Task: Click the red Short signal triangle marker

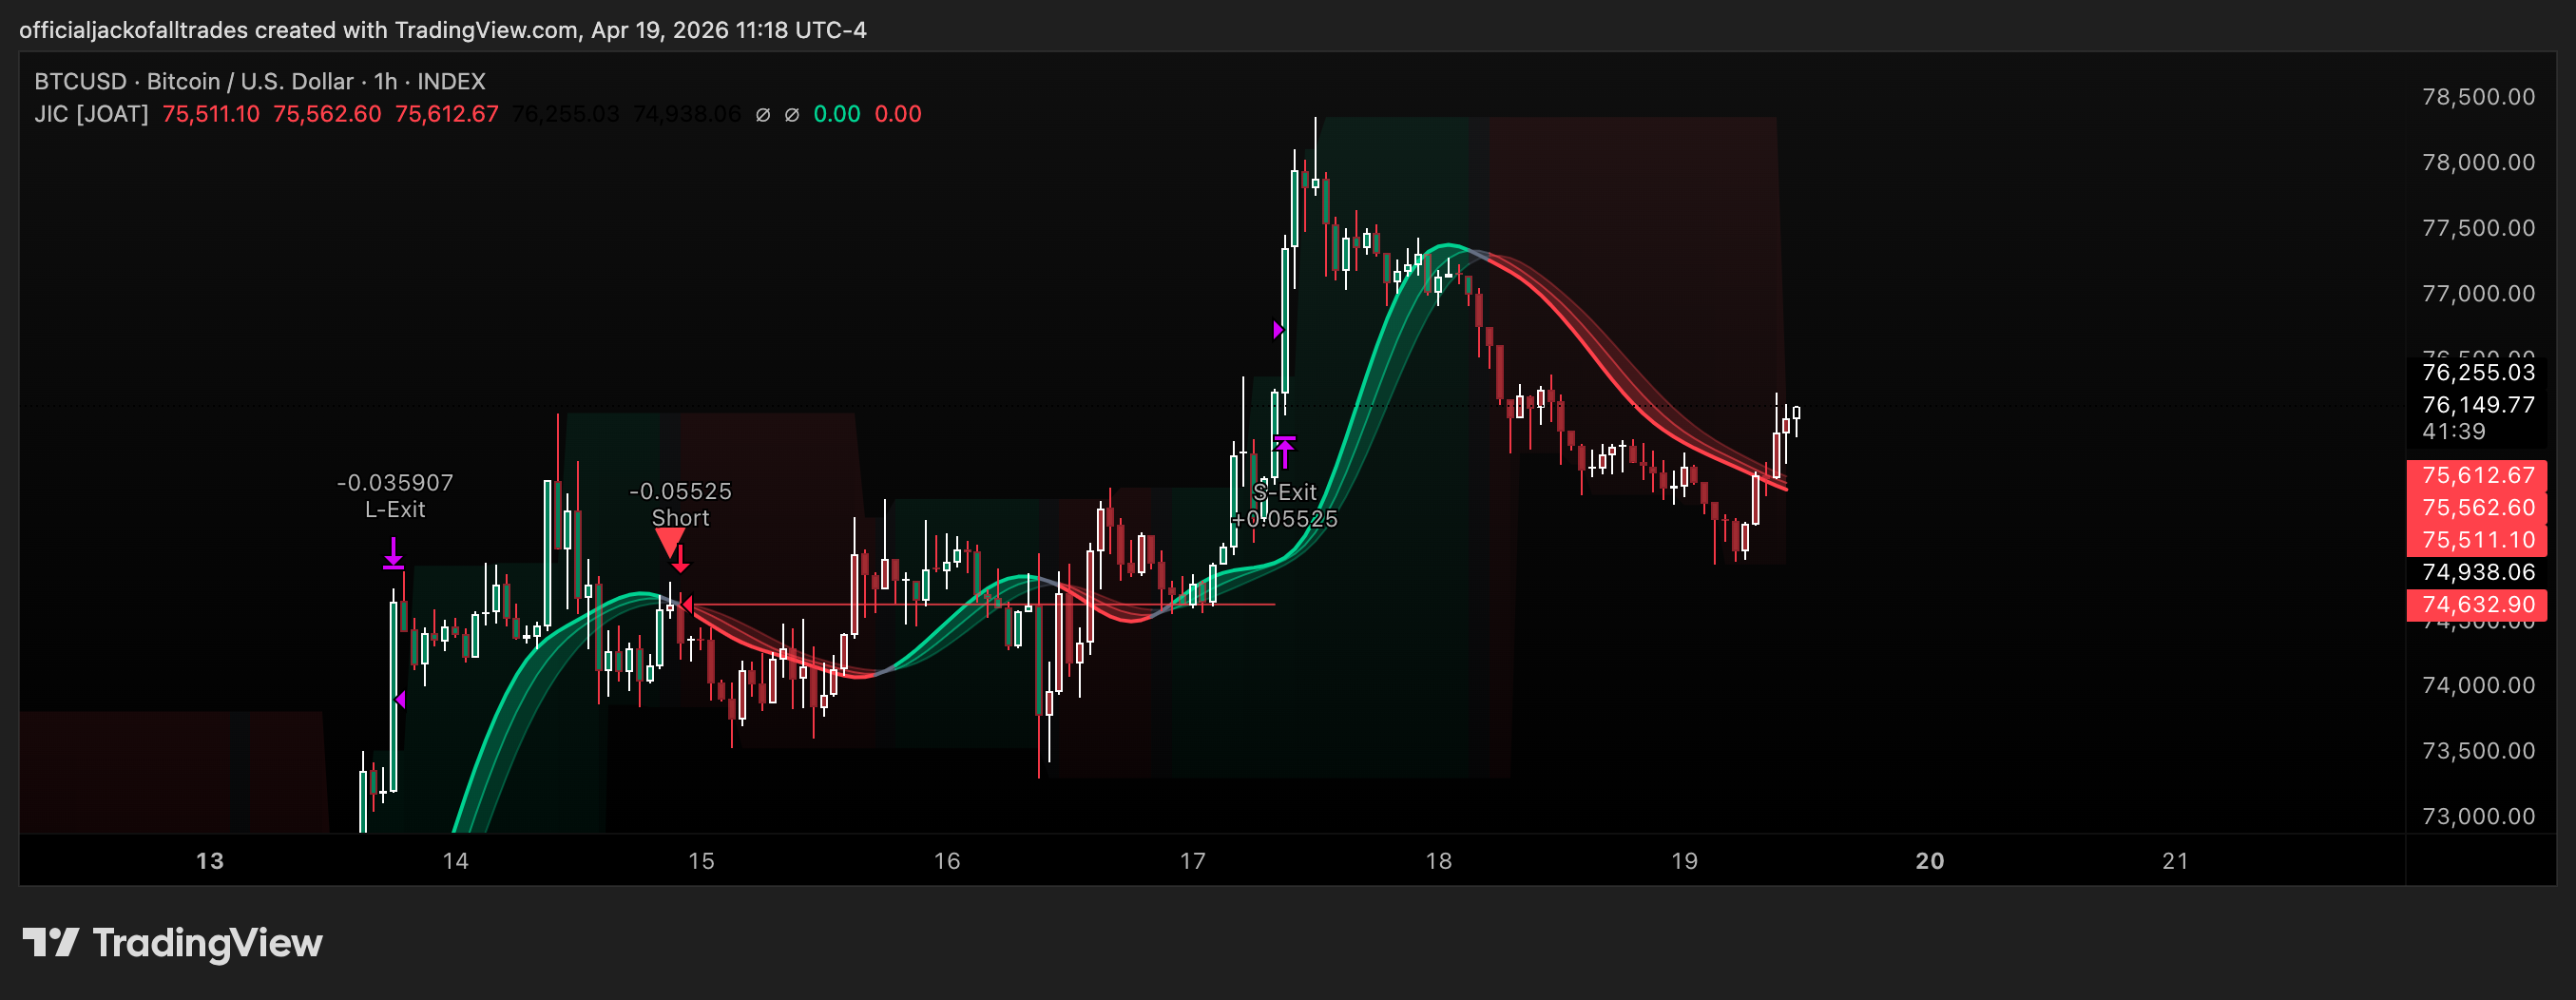Action: click(669, 543)
